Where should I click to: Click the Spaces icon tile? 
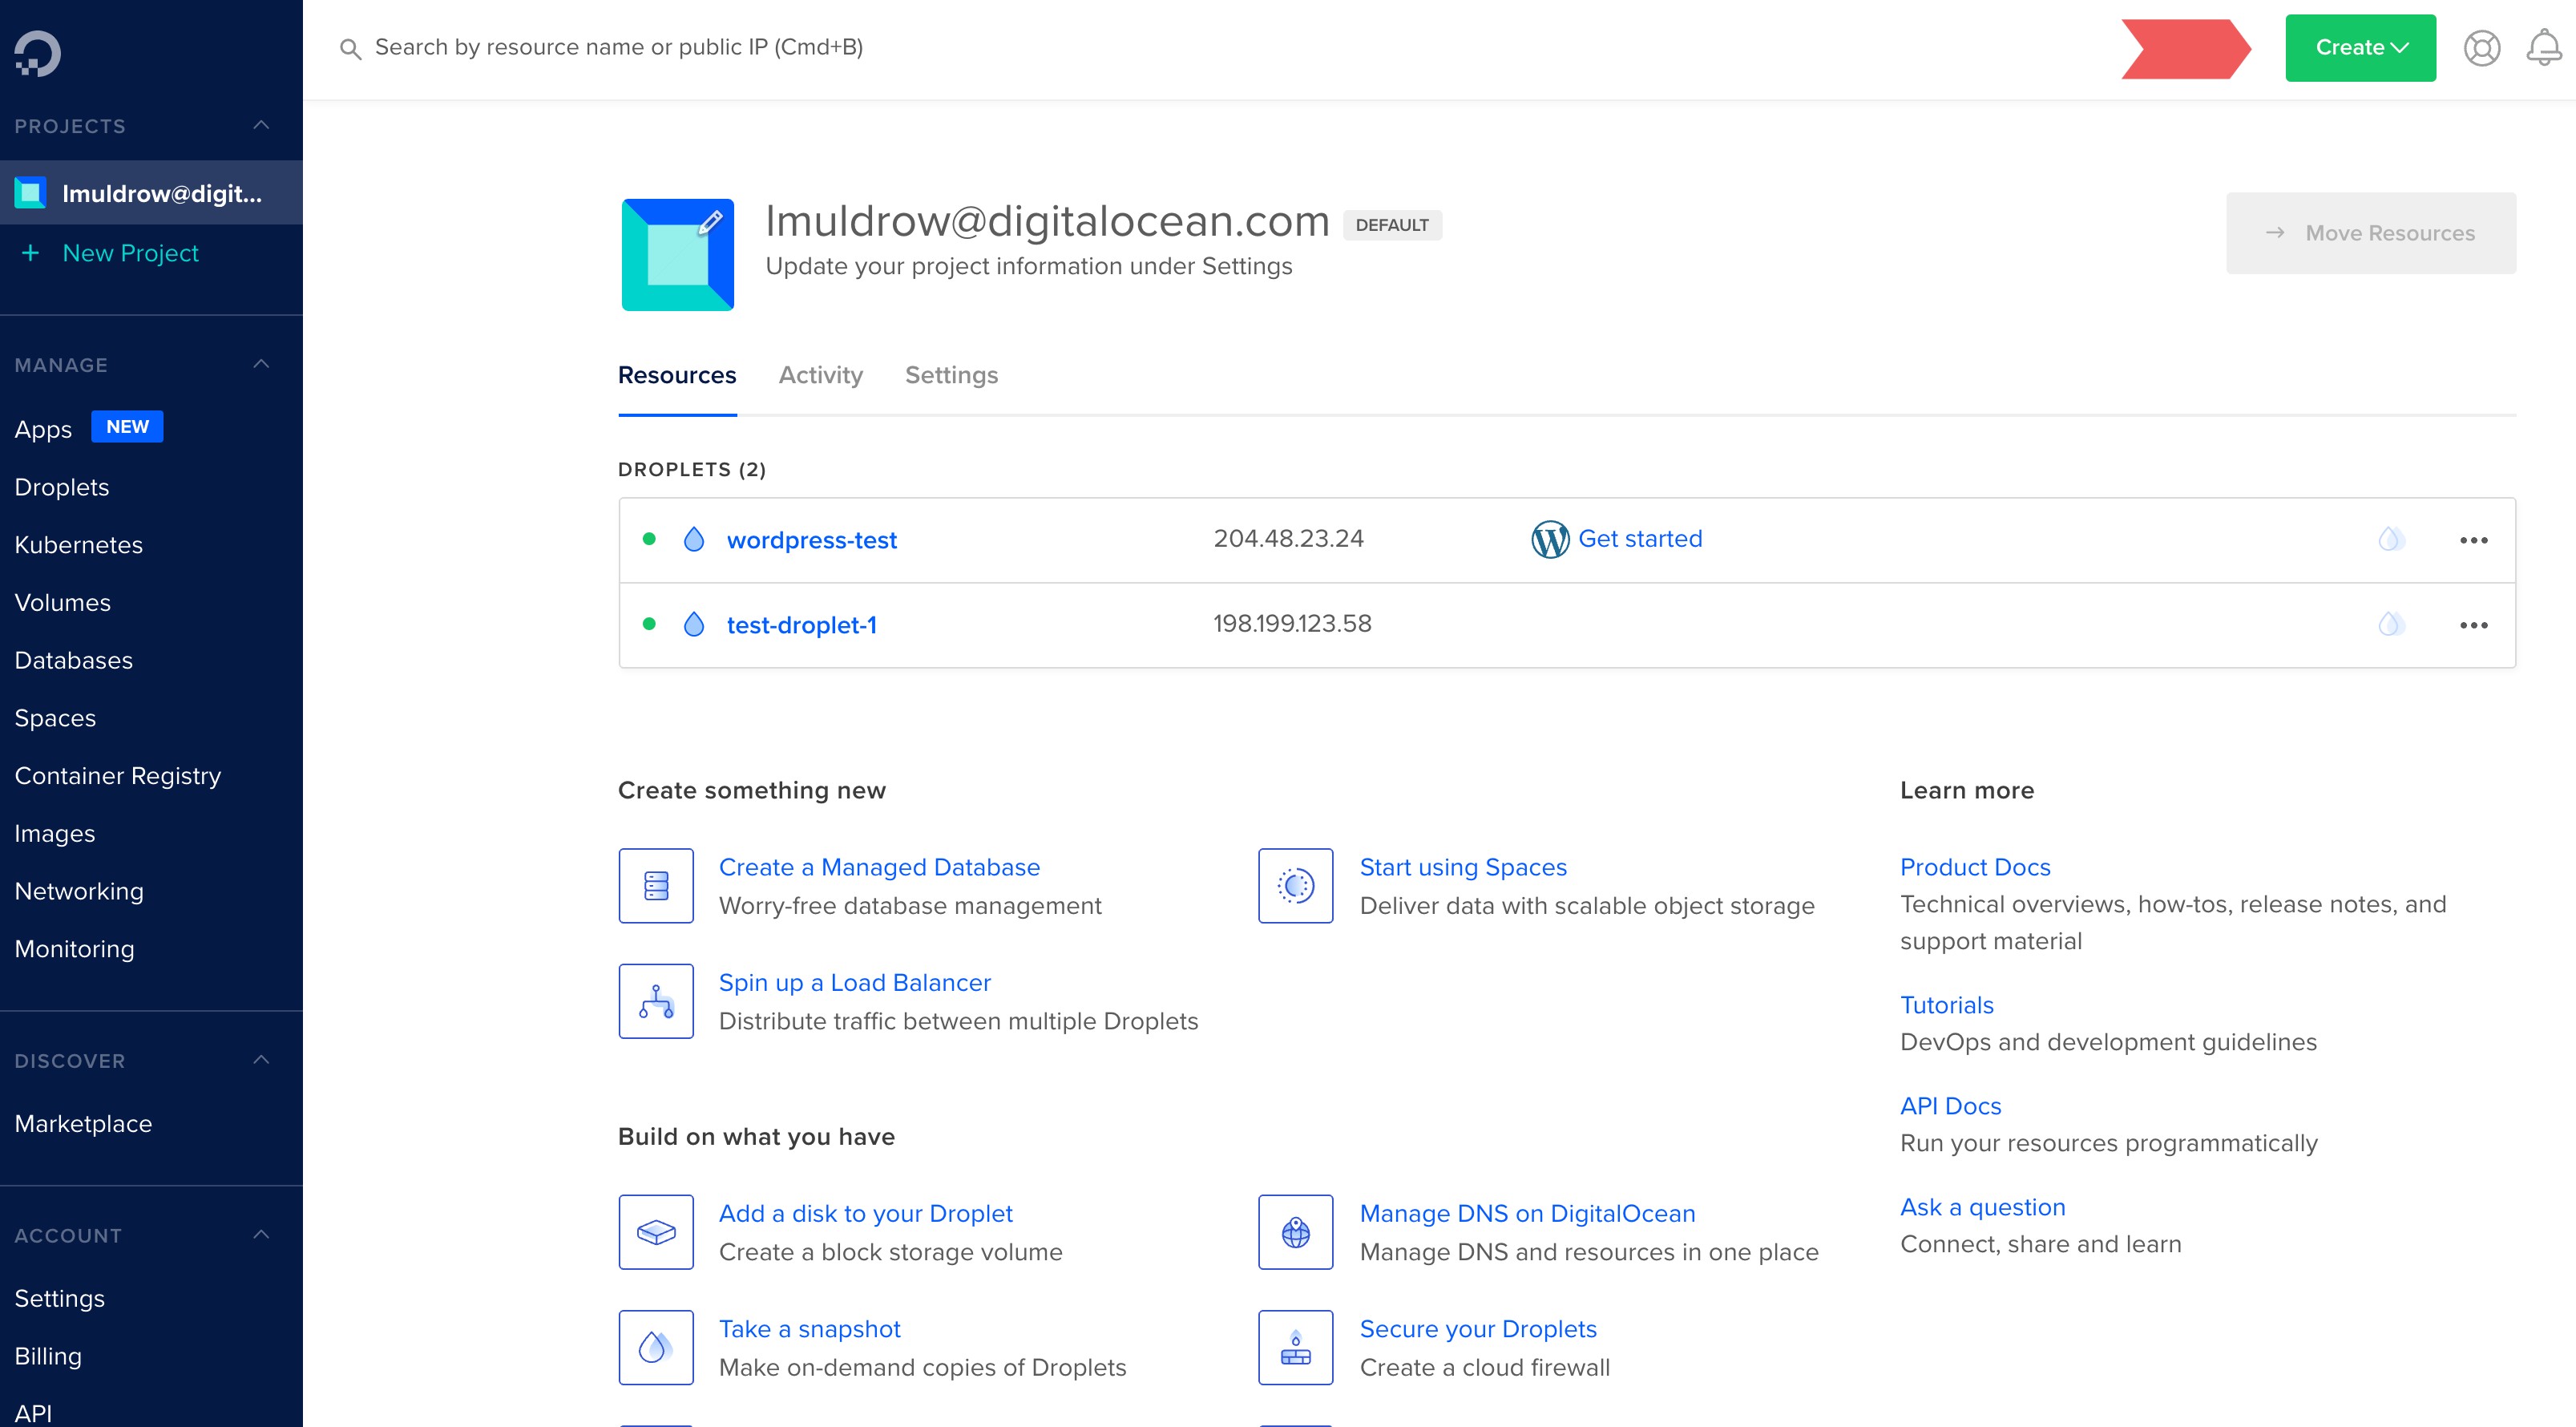pos(1295,886)
